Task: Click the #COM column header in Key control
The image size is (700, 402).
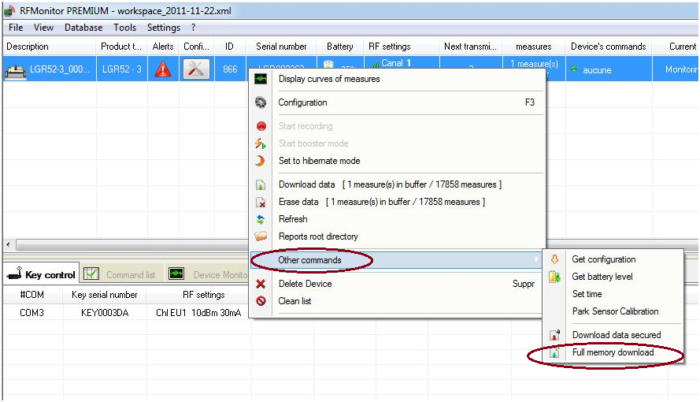Action: 32,295
